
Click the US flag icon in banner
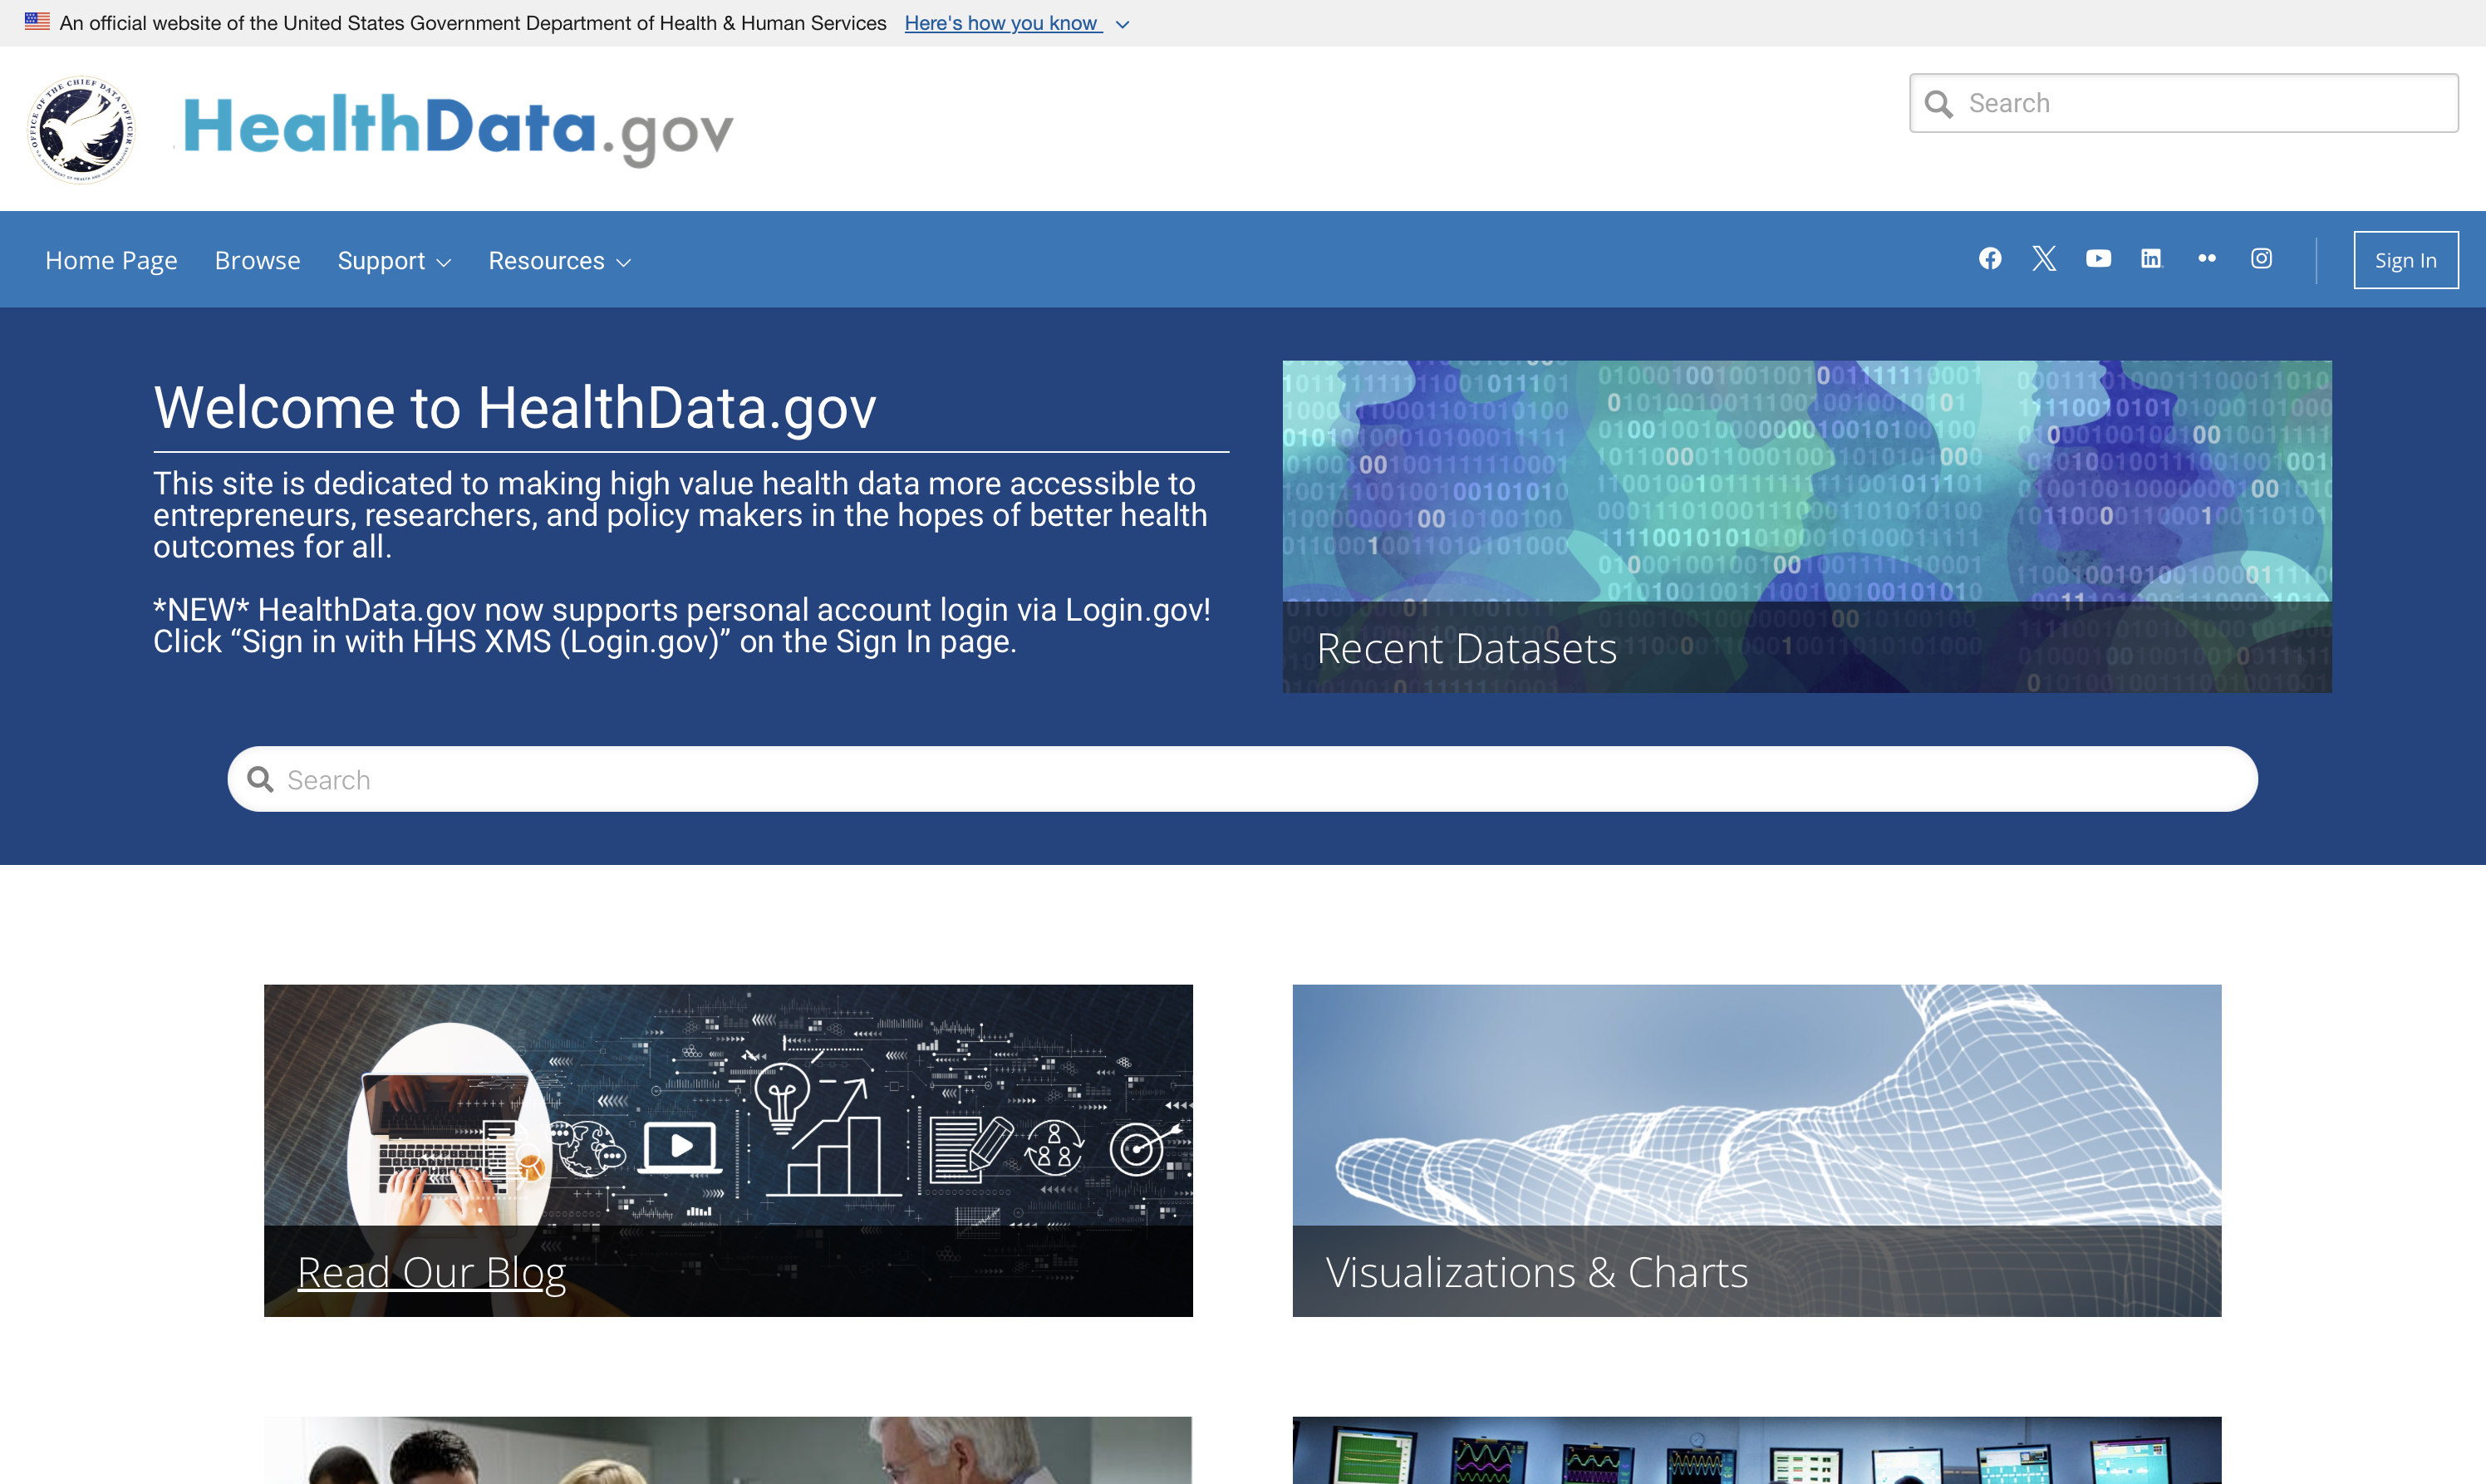37,21
